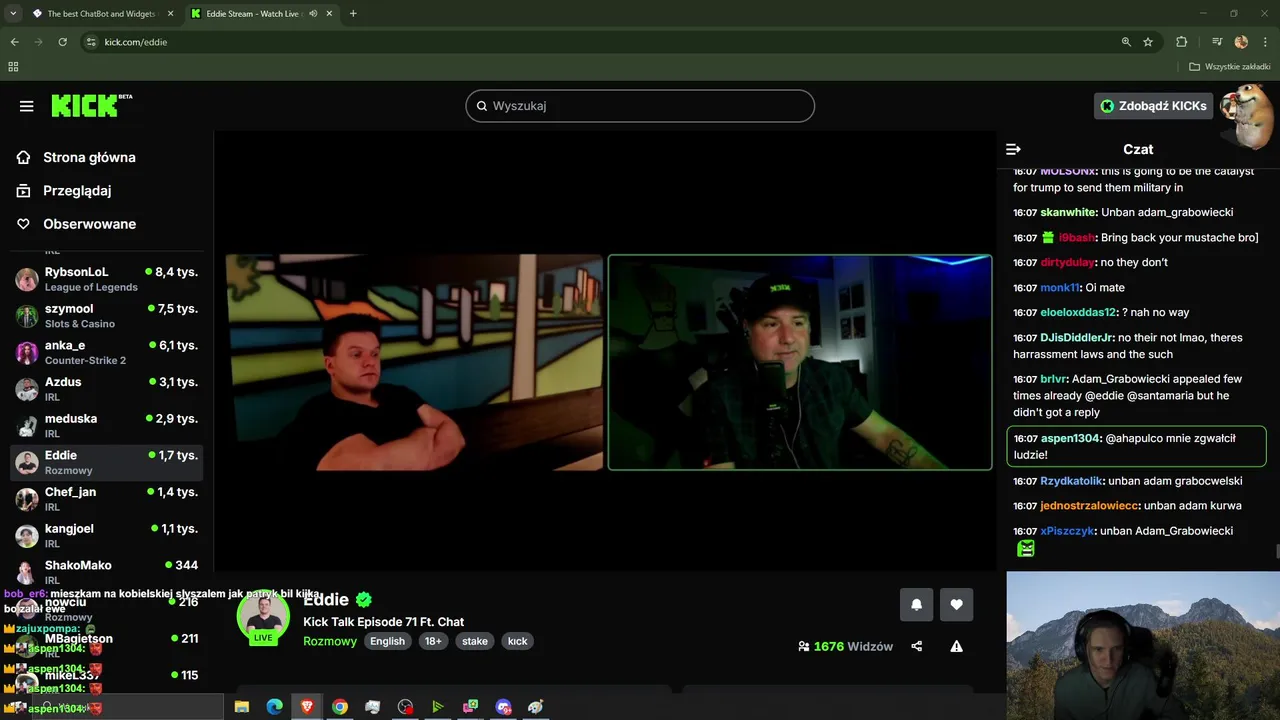Go back to previous page

(x=15, y=42)
